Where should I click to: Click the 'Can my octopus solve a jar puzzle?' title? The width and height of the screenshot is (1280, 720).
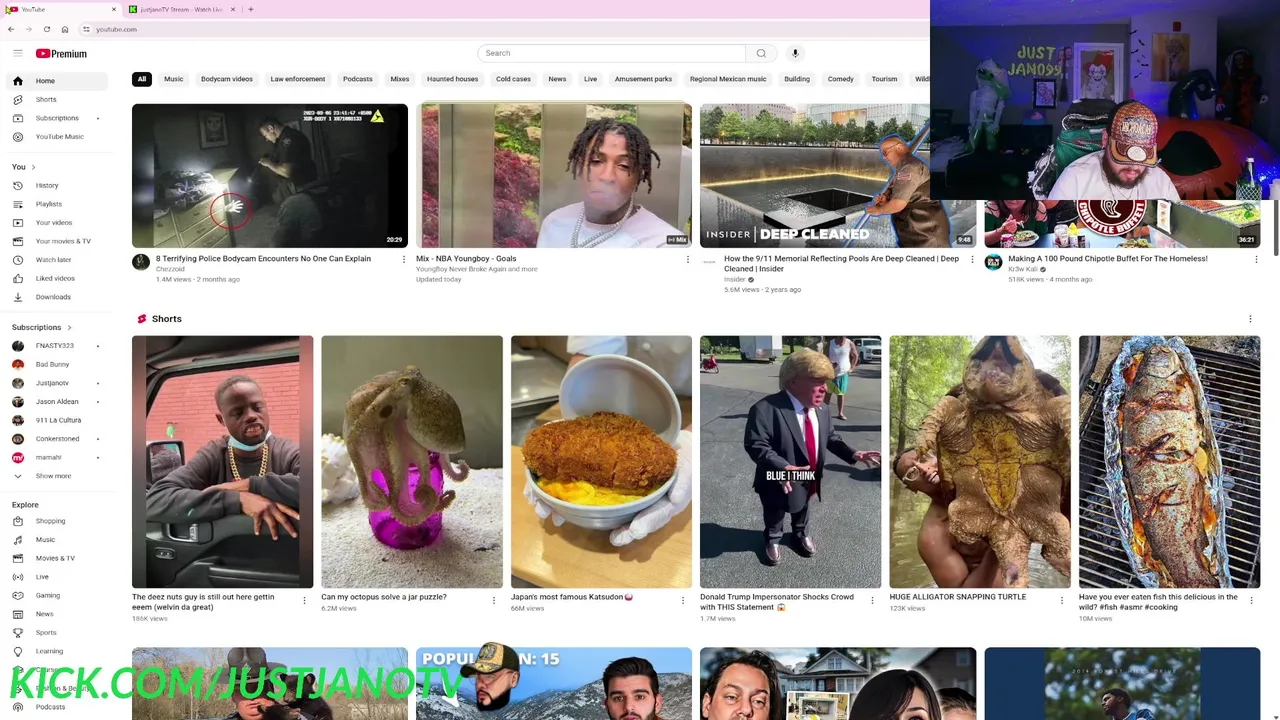[384, 597]
